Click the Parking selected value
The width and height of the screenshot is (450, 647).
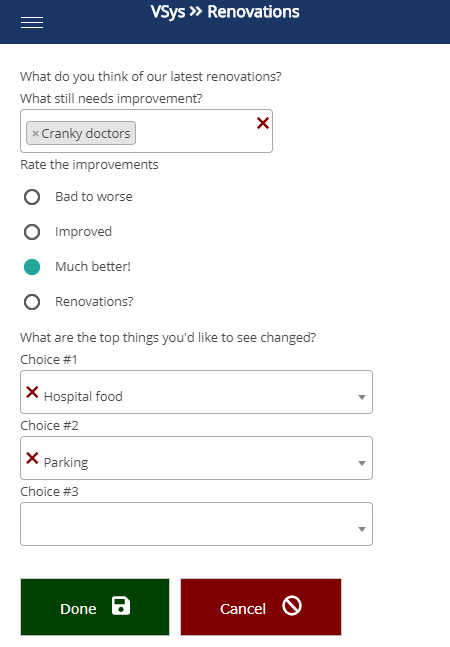click(66, 463)
